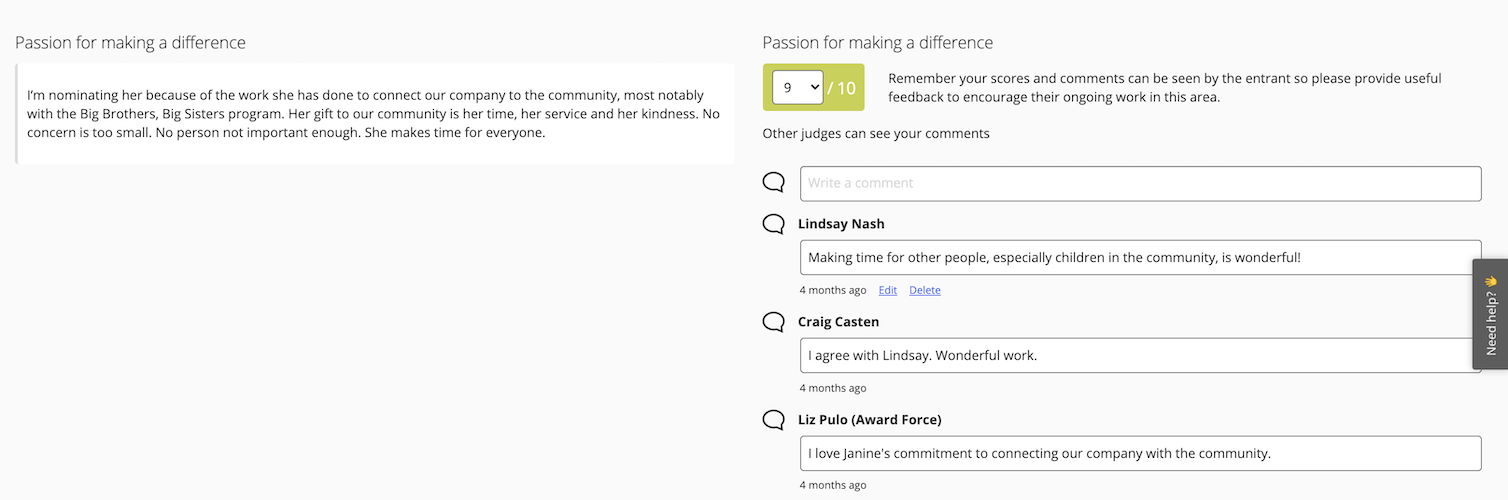
Task: Click the comment bubble icon beside Liz Pulo
Action: tap(773, 420)
